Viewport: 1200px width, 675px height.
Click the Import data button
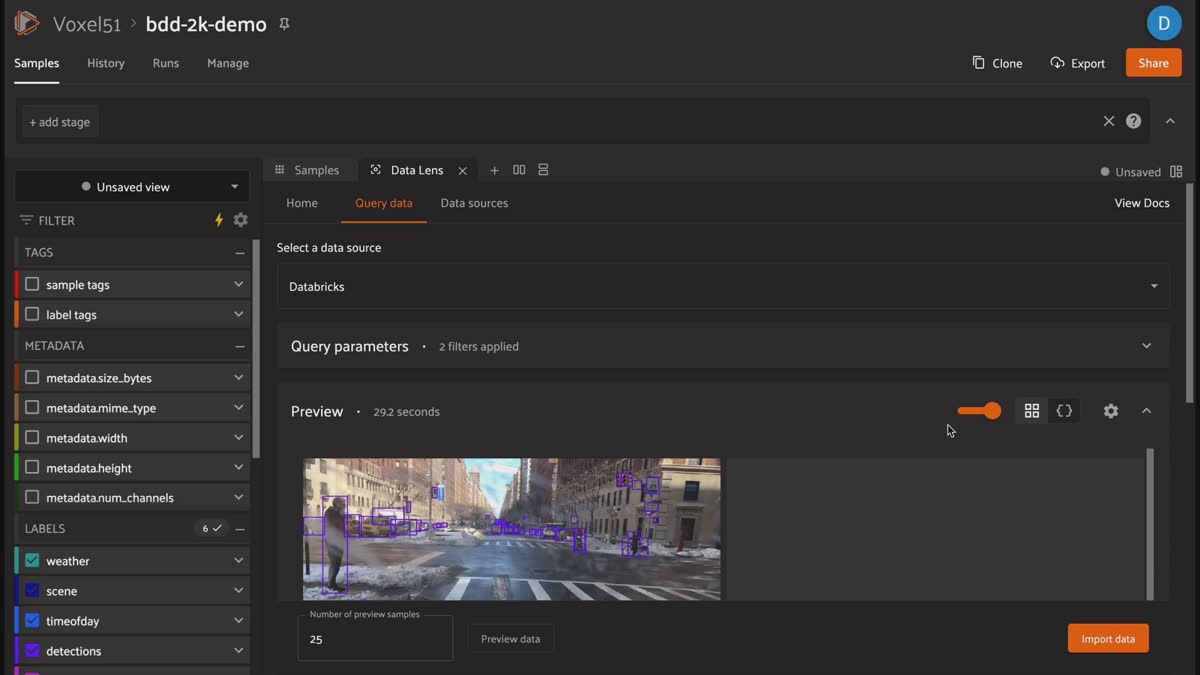1108,639
